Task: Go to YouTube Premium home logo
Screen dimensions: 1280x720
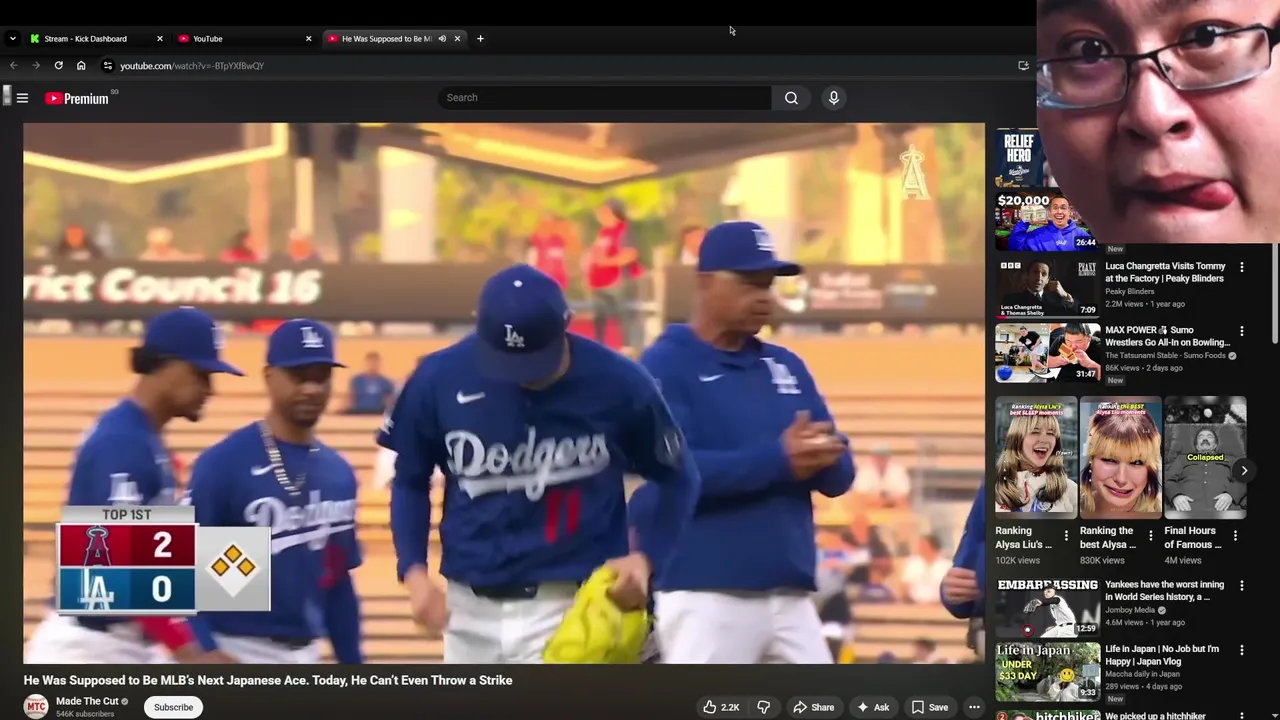Action: [x=77, y=98]
